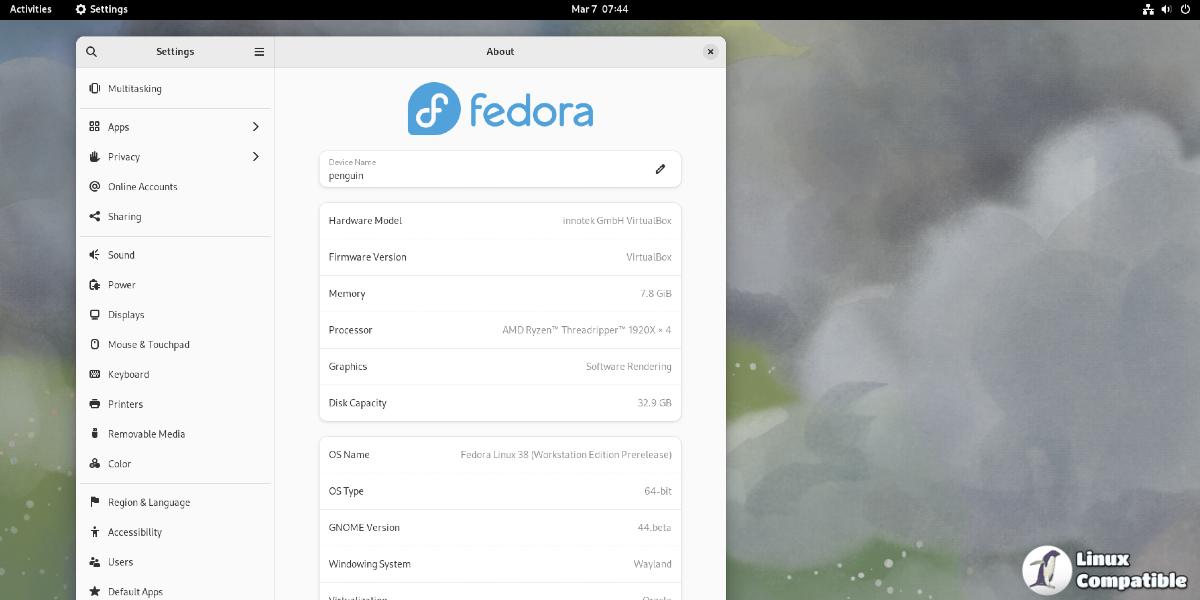1200x600 pixels.
Task: Open Region & Language settings
Action: (x=148, y=503)
